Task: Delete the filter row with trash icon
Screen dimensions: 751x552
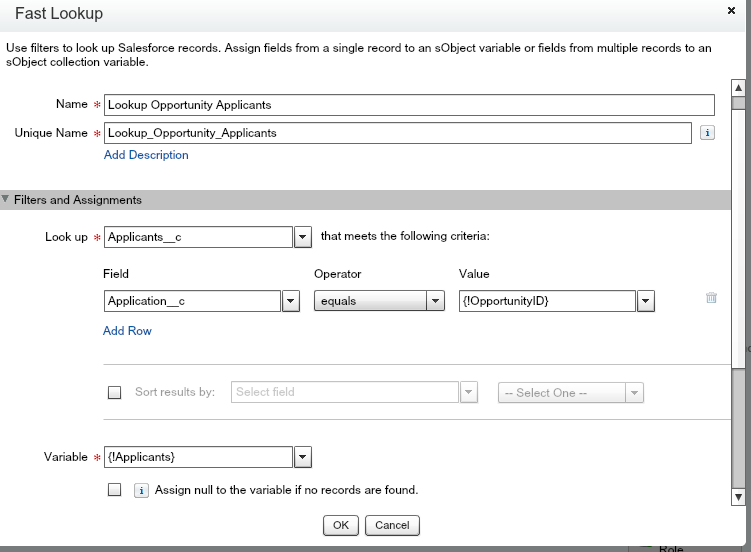Action: coord(711,298)
